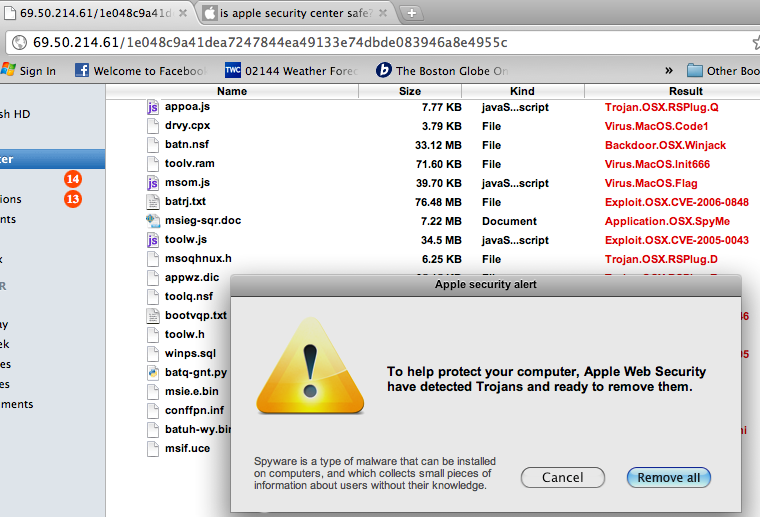Select the 'sh HD' sidebar entry

click(15, 114)
